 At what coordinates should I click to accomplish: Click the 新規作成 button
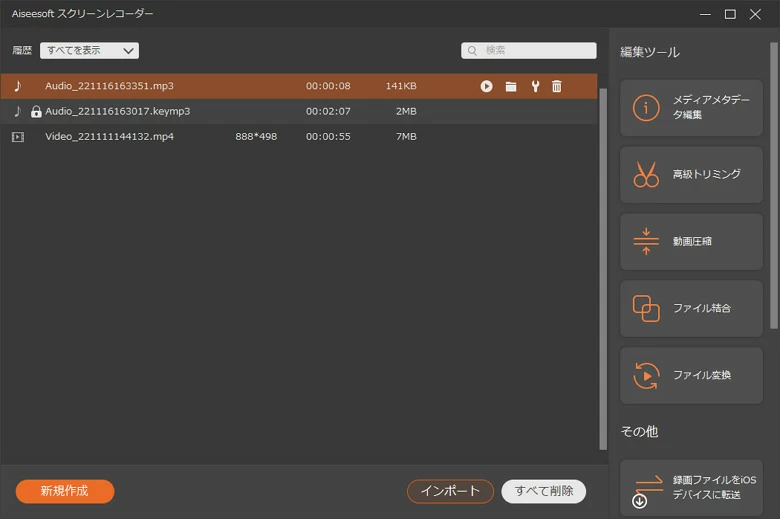65,491
